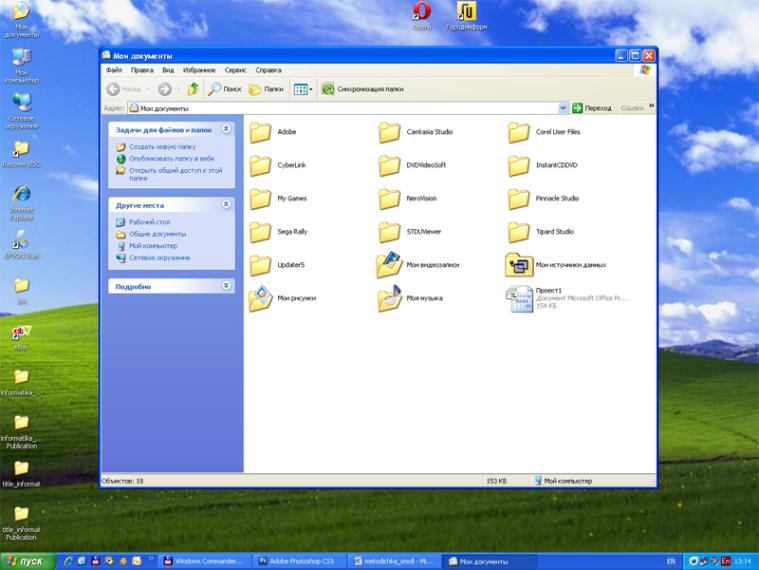
Task: Open the Избранное menu
Action: 199,70
